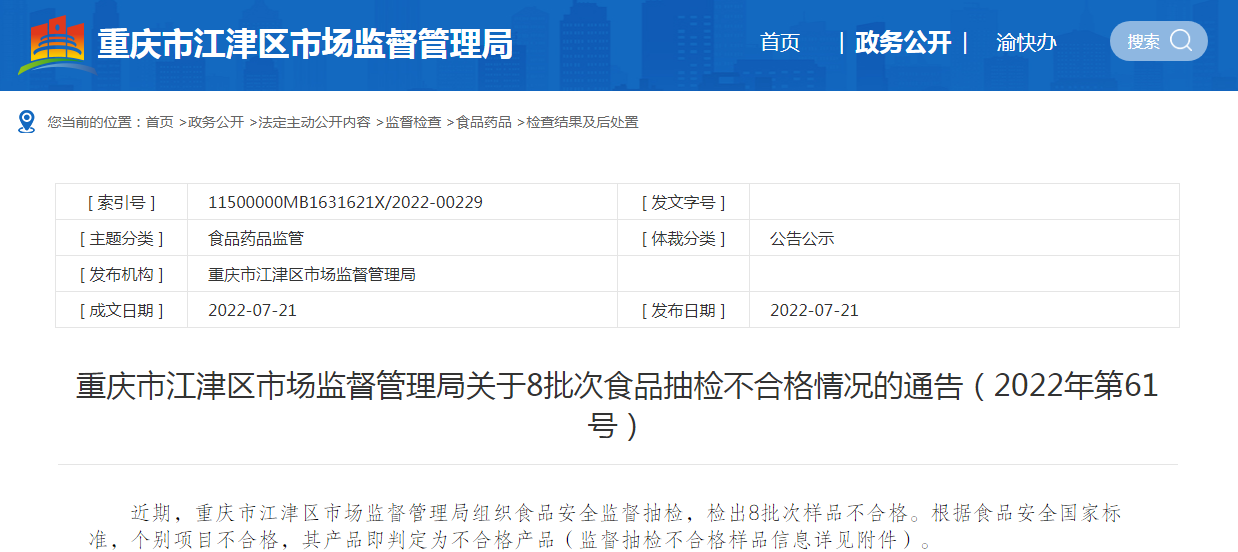Go to 首页 in the breadcrumb path
This screenshot has width=1238, height=552.
tap(159, 122)
